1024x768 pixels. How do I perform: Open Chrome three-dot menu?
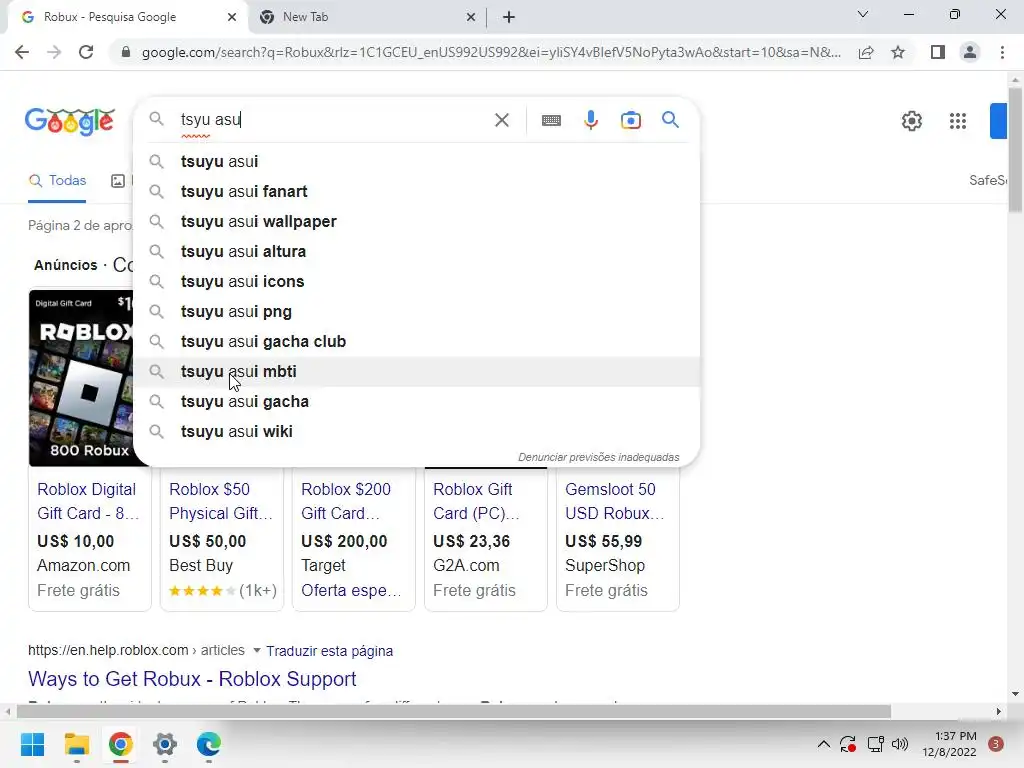1002,52
